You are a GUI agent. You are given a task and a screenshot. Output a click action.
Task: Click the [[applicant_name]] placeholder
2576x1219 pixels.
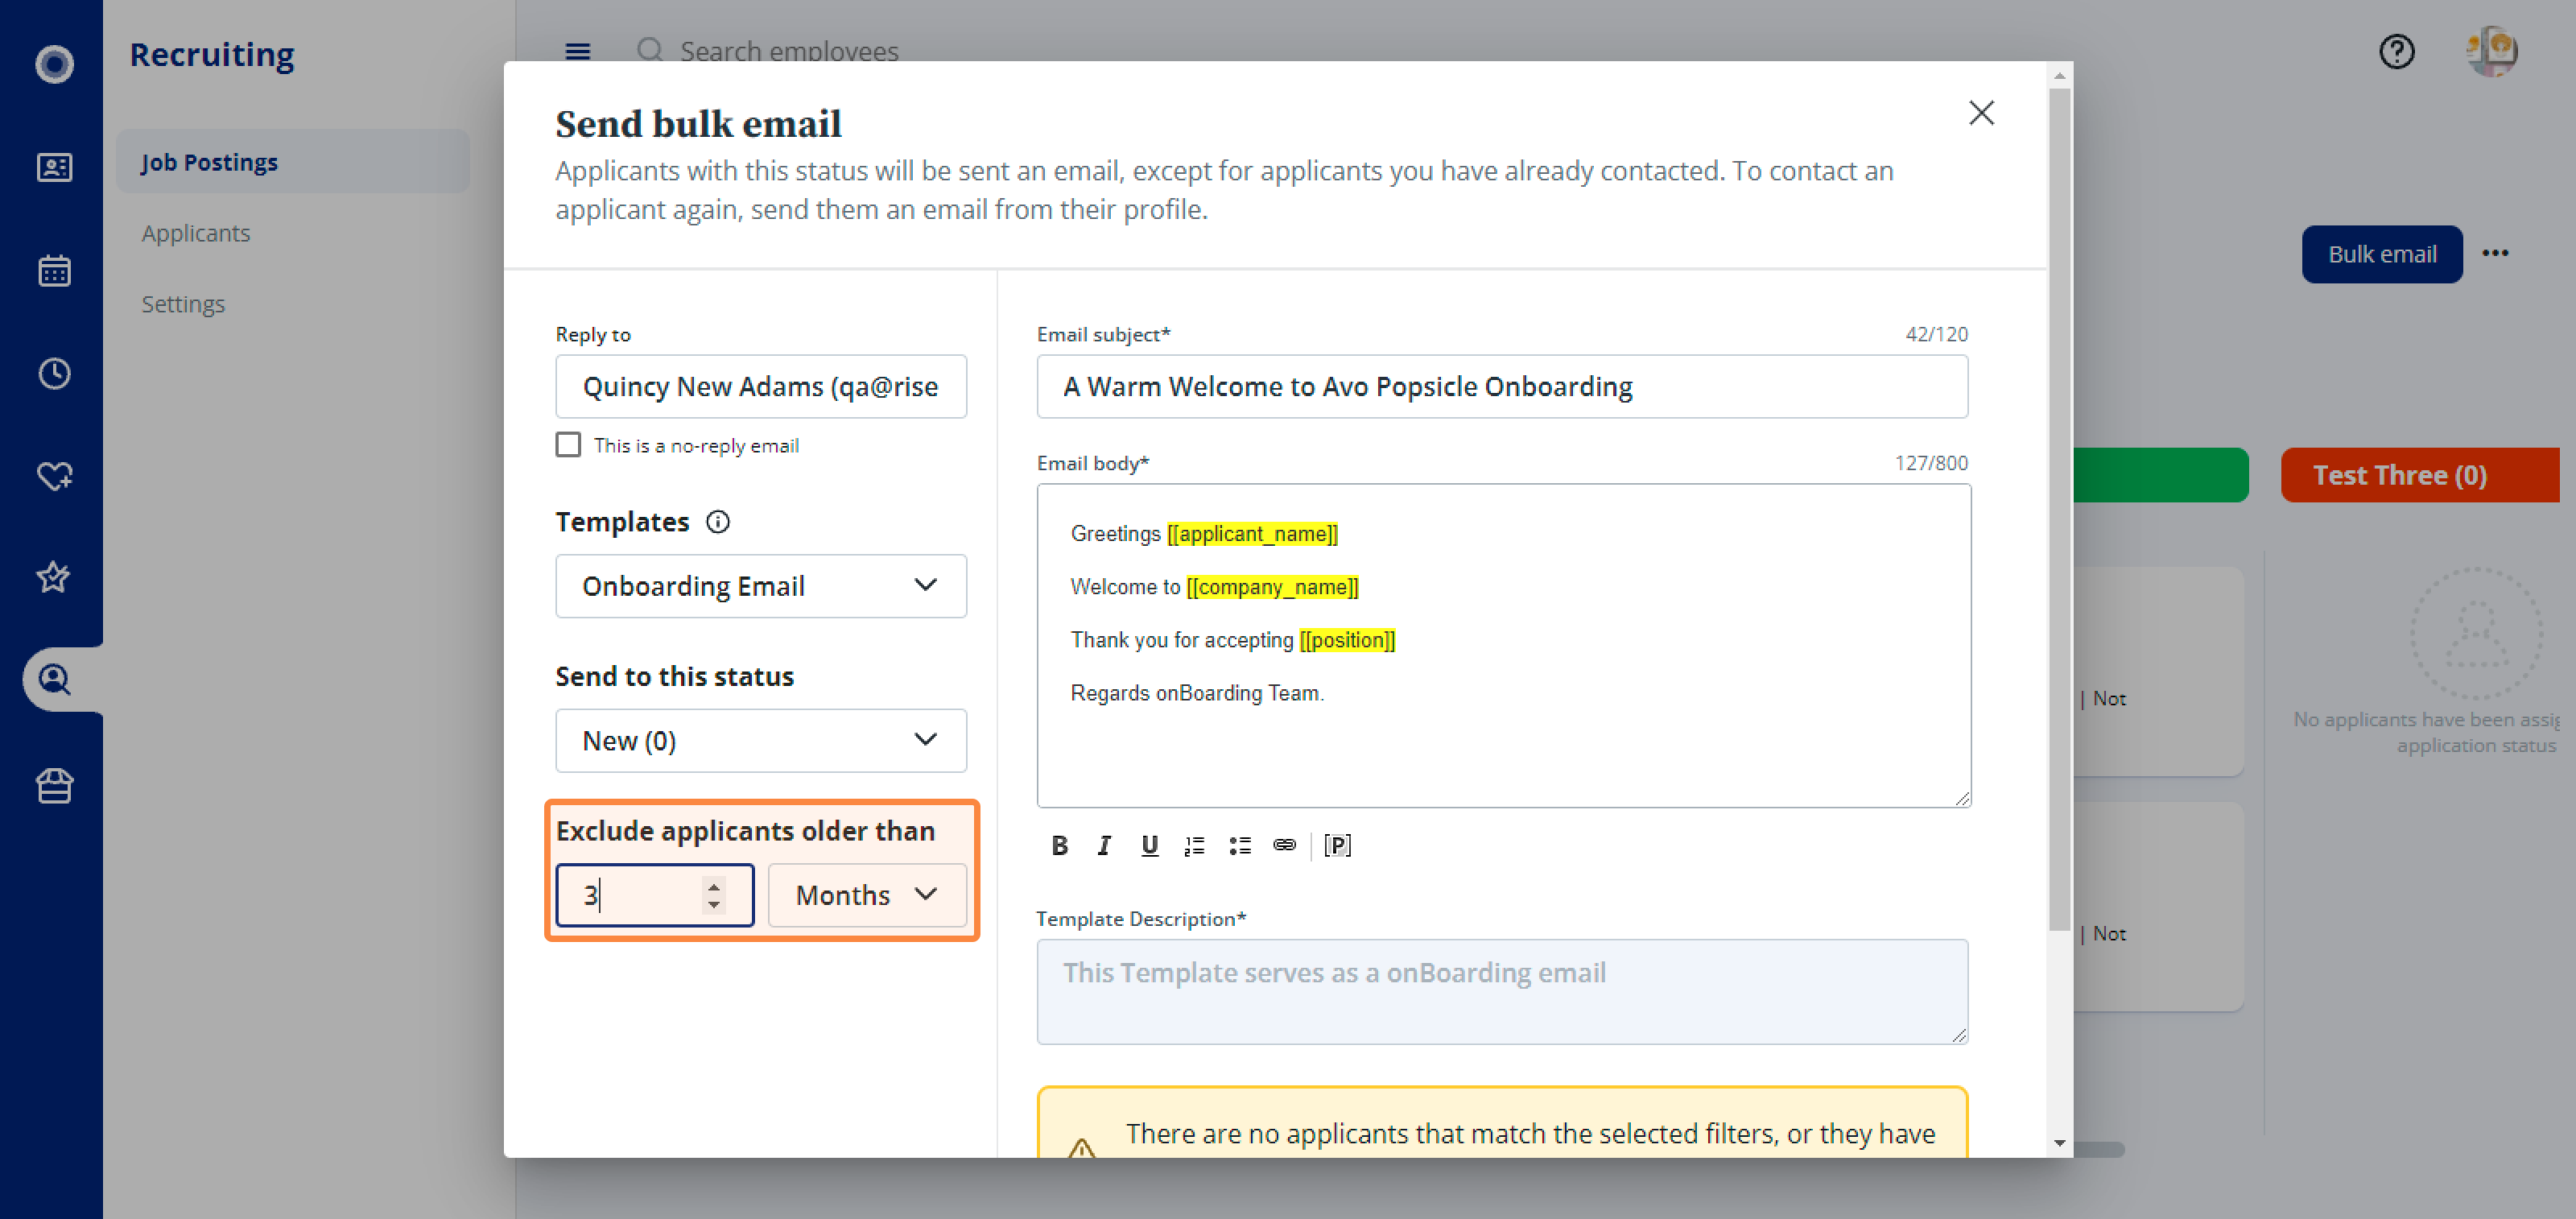(x=1251, y=534)
